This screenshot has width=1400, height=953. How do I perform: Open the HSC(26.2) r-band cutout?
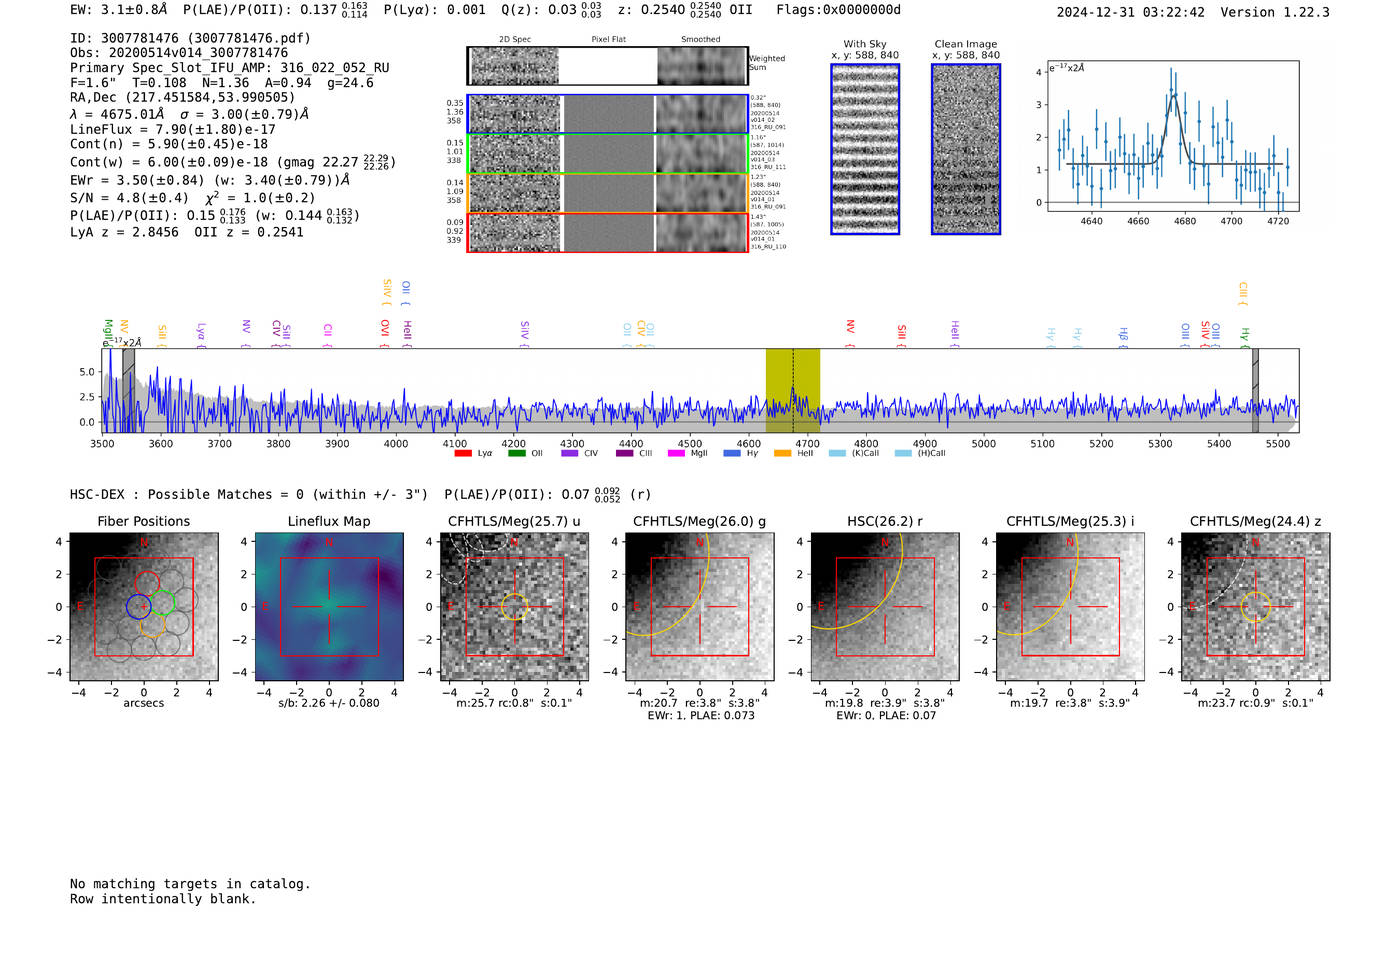(884, 607)
